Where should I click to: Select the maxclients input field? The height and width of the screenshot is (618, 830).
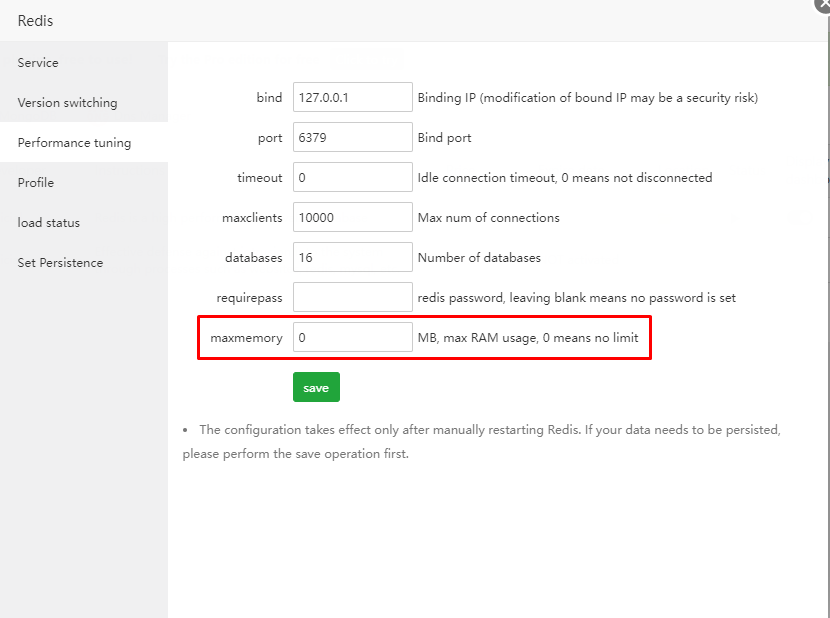click(x=352, y=217)
